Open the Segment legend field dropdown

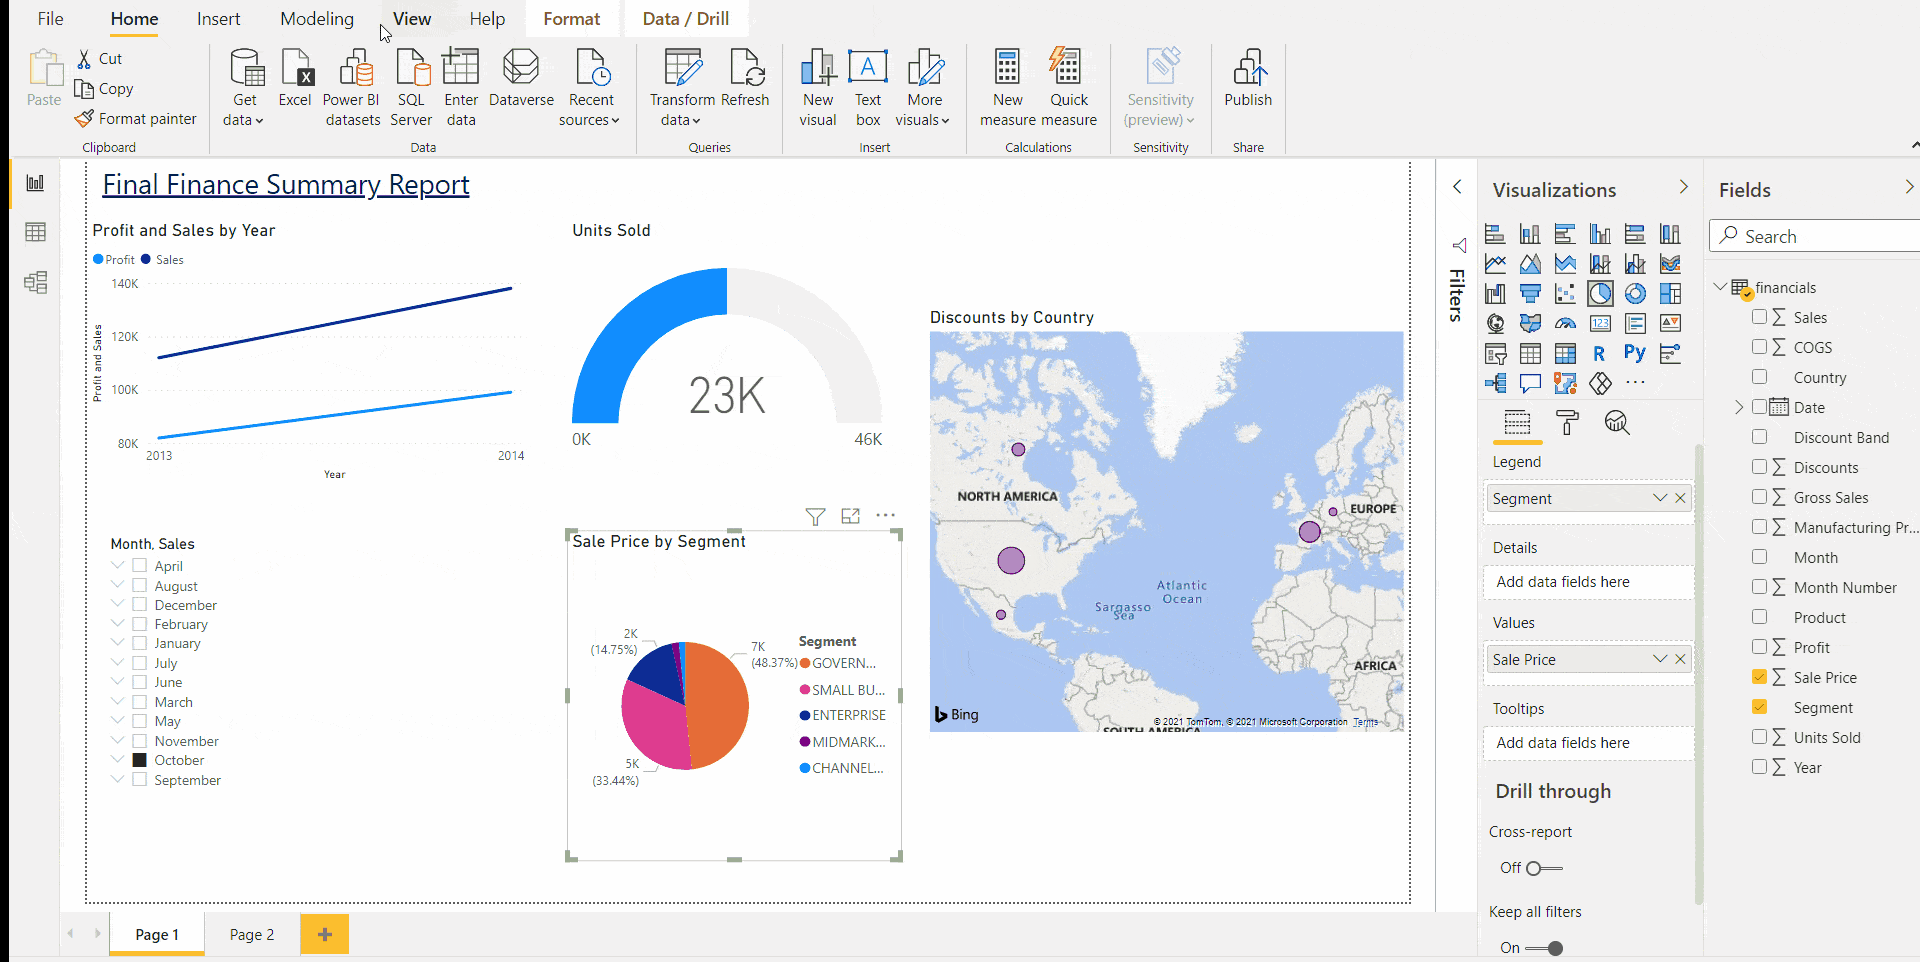[x=1659, y=498]
